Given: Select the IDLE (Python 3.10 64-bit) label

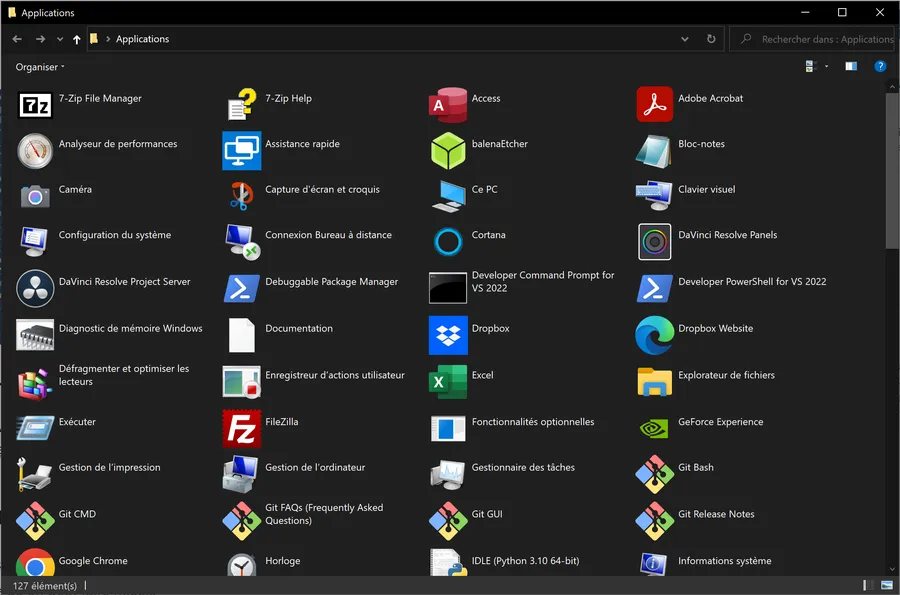Looking at the screenshot, I should tap(525, 561).
